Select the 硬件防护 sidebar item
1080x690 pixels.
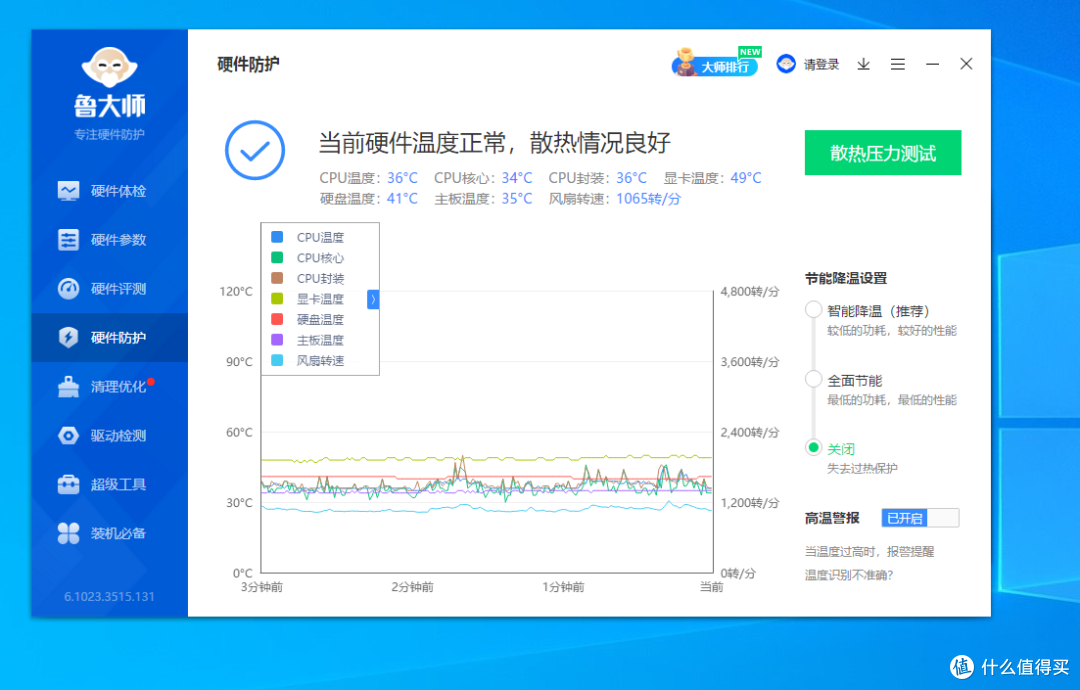tap(110, 337)
